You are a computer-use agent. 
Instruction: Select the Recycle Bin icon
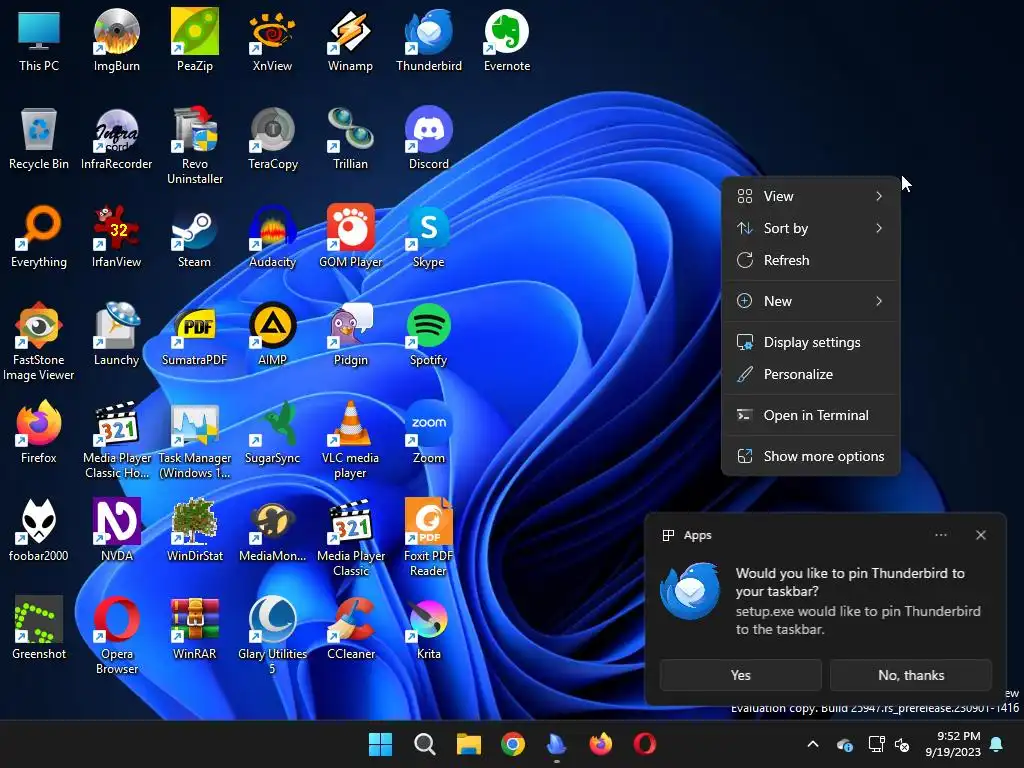[x=39, y=138]
